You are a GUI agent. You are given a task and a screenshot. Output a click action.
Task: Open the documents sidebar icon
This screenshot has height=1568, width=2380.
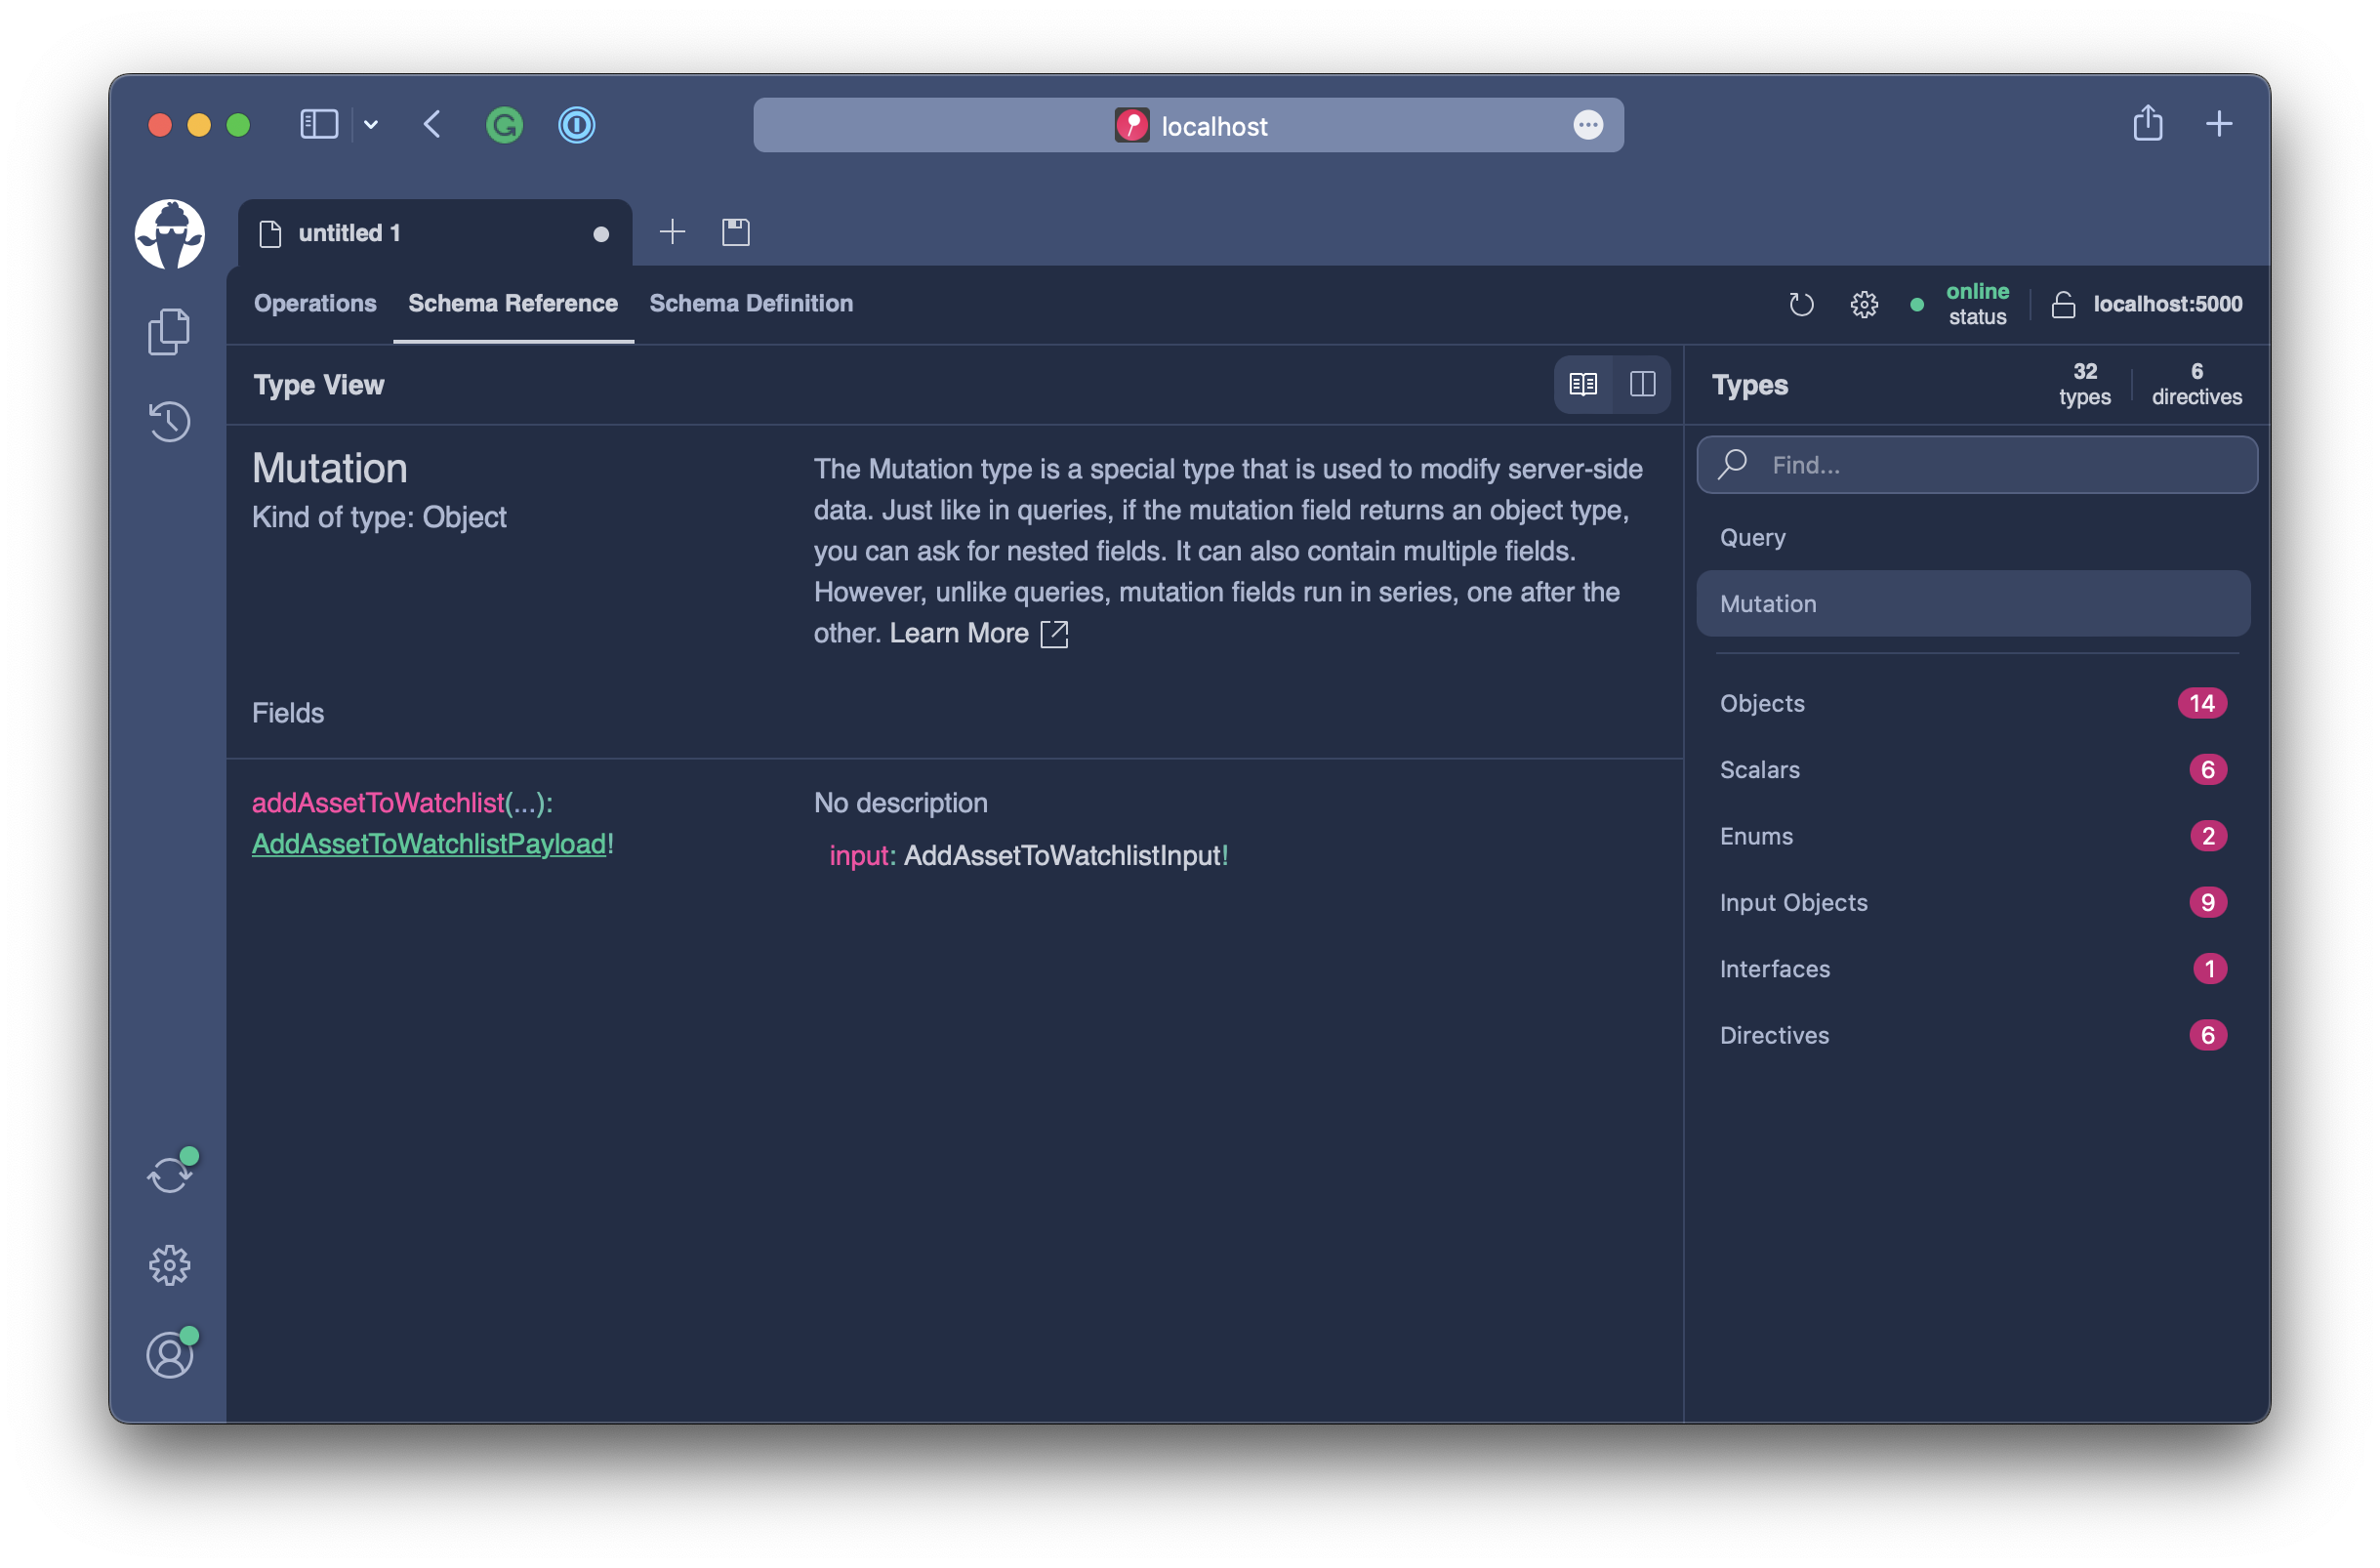point(169,331)
